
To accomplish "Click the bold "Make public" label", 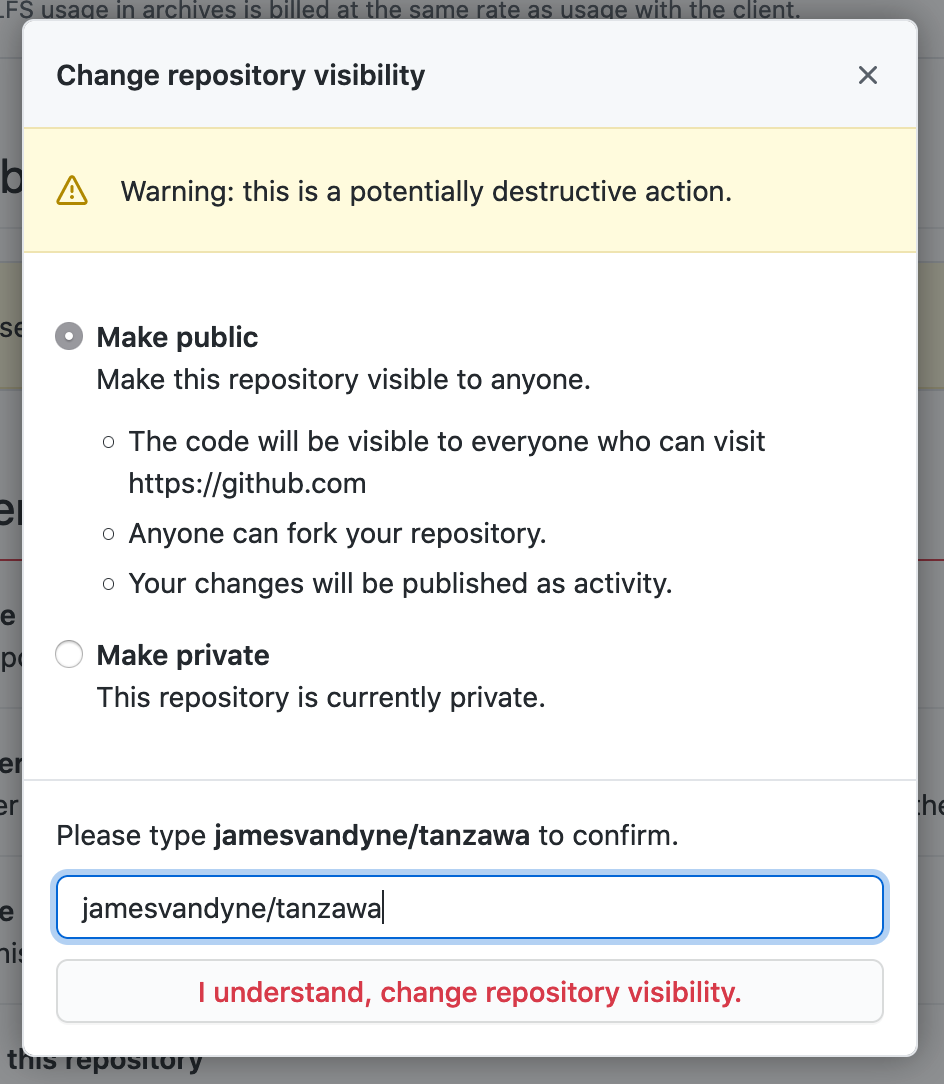I will [177, 337].
